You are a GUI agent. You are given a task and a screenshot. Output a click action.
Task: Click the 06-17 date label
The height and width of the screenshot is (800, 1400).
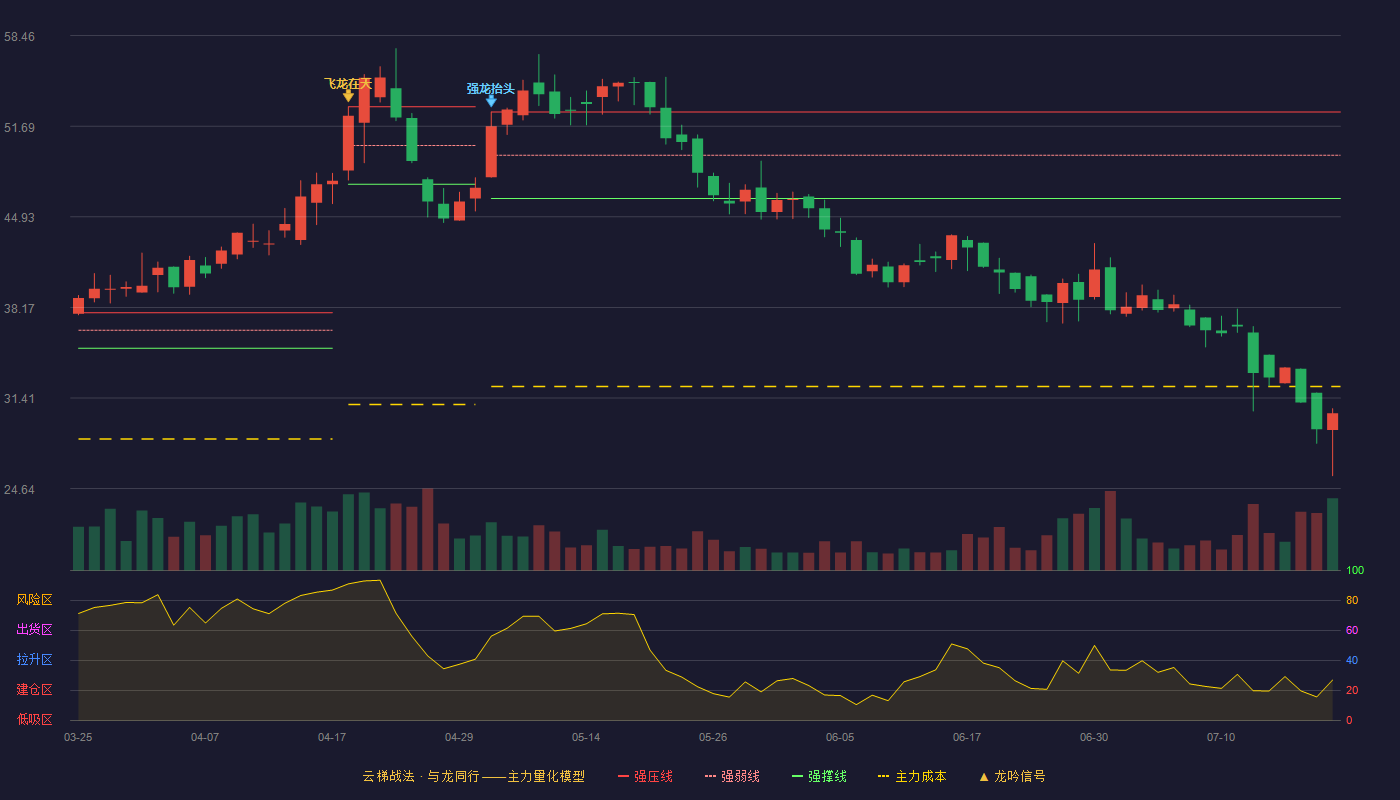(x=967, y=737)
